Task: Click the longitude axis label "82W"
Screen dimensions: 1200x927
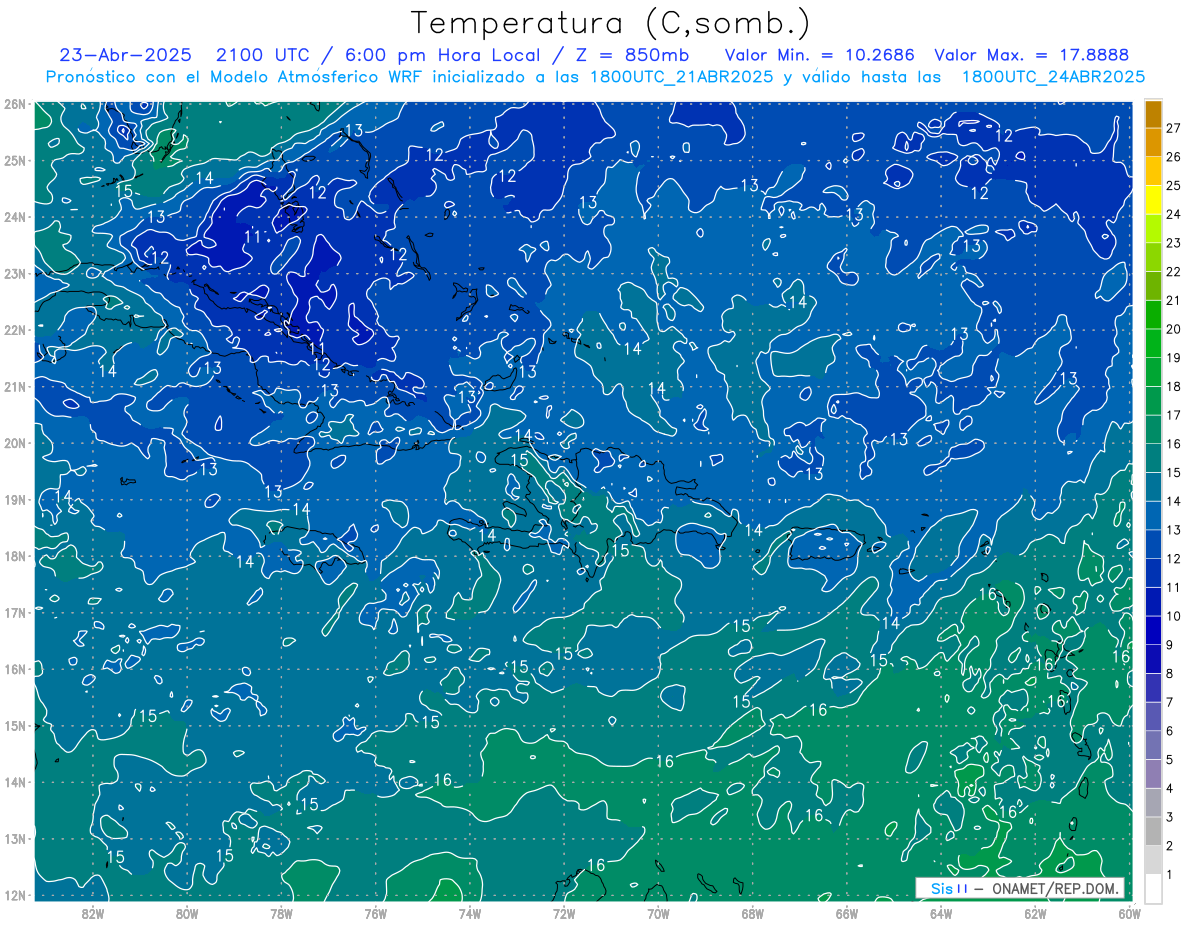Action: click(x=93, y=914)
